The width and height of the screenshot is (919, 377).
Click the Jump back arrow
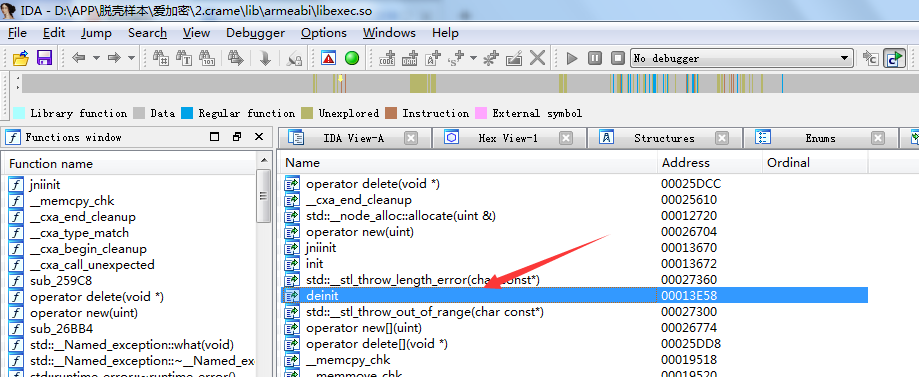[x=79, y=58]
